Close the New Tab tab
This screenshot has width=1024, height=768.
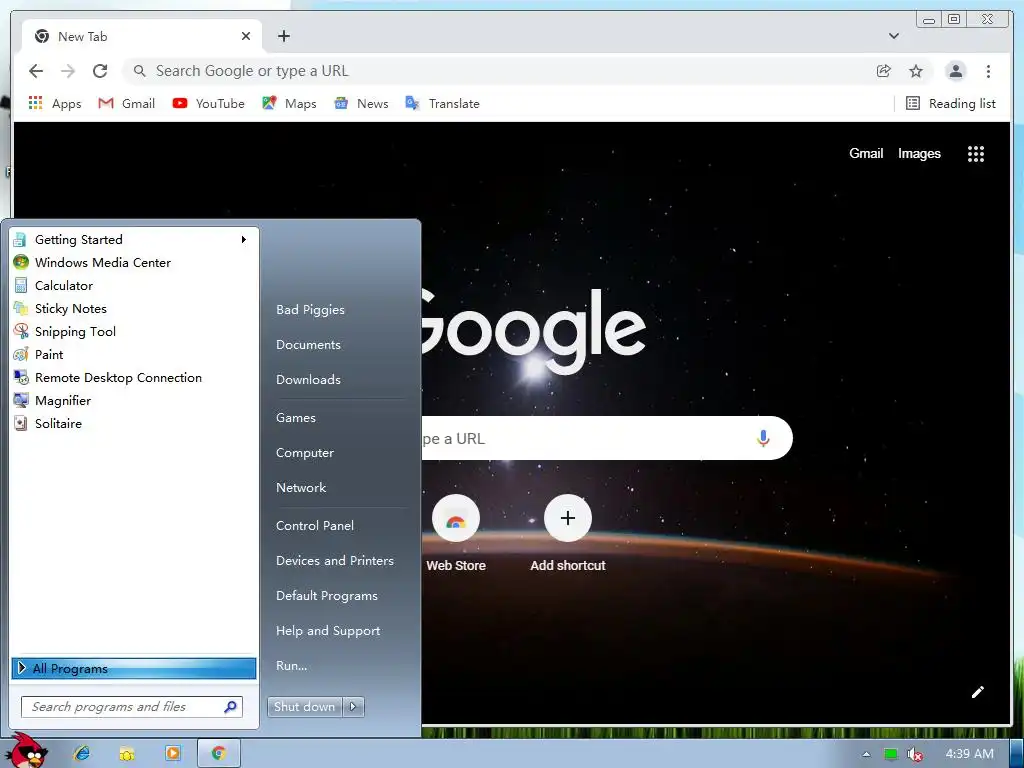pos(246,36)
